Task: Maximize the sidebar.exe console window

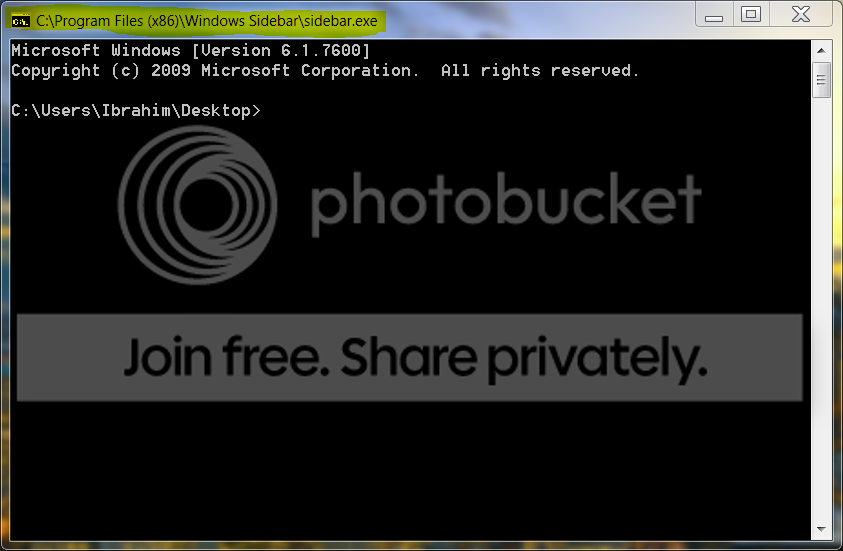Action: (x=751, y=14)
